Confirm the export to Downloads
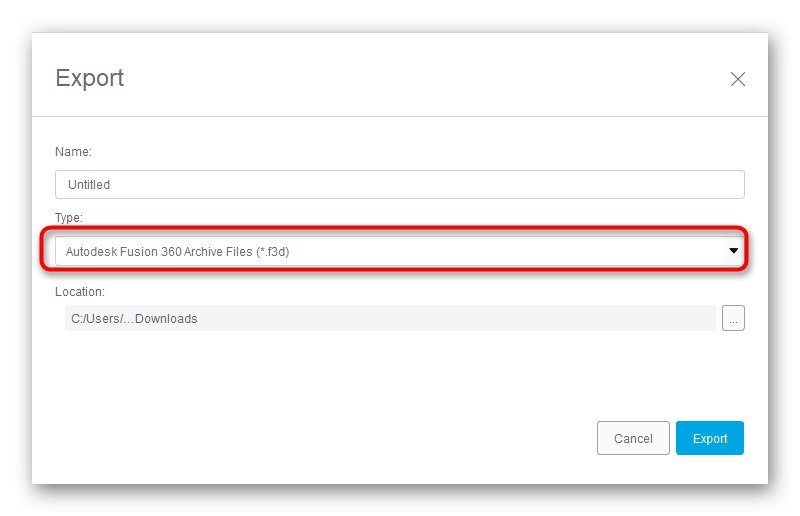The image size is (800, 516). point(710,438)
